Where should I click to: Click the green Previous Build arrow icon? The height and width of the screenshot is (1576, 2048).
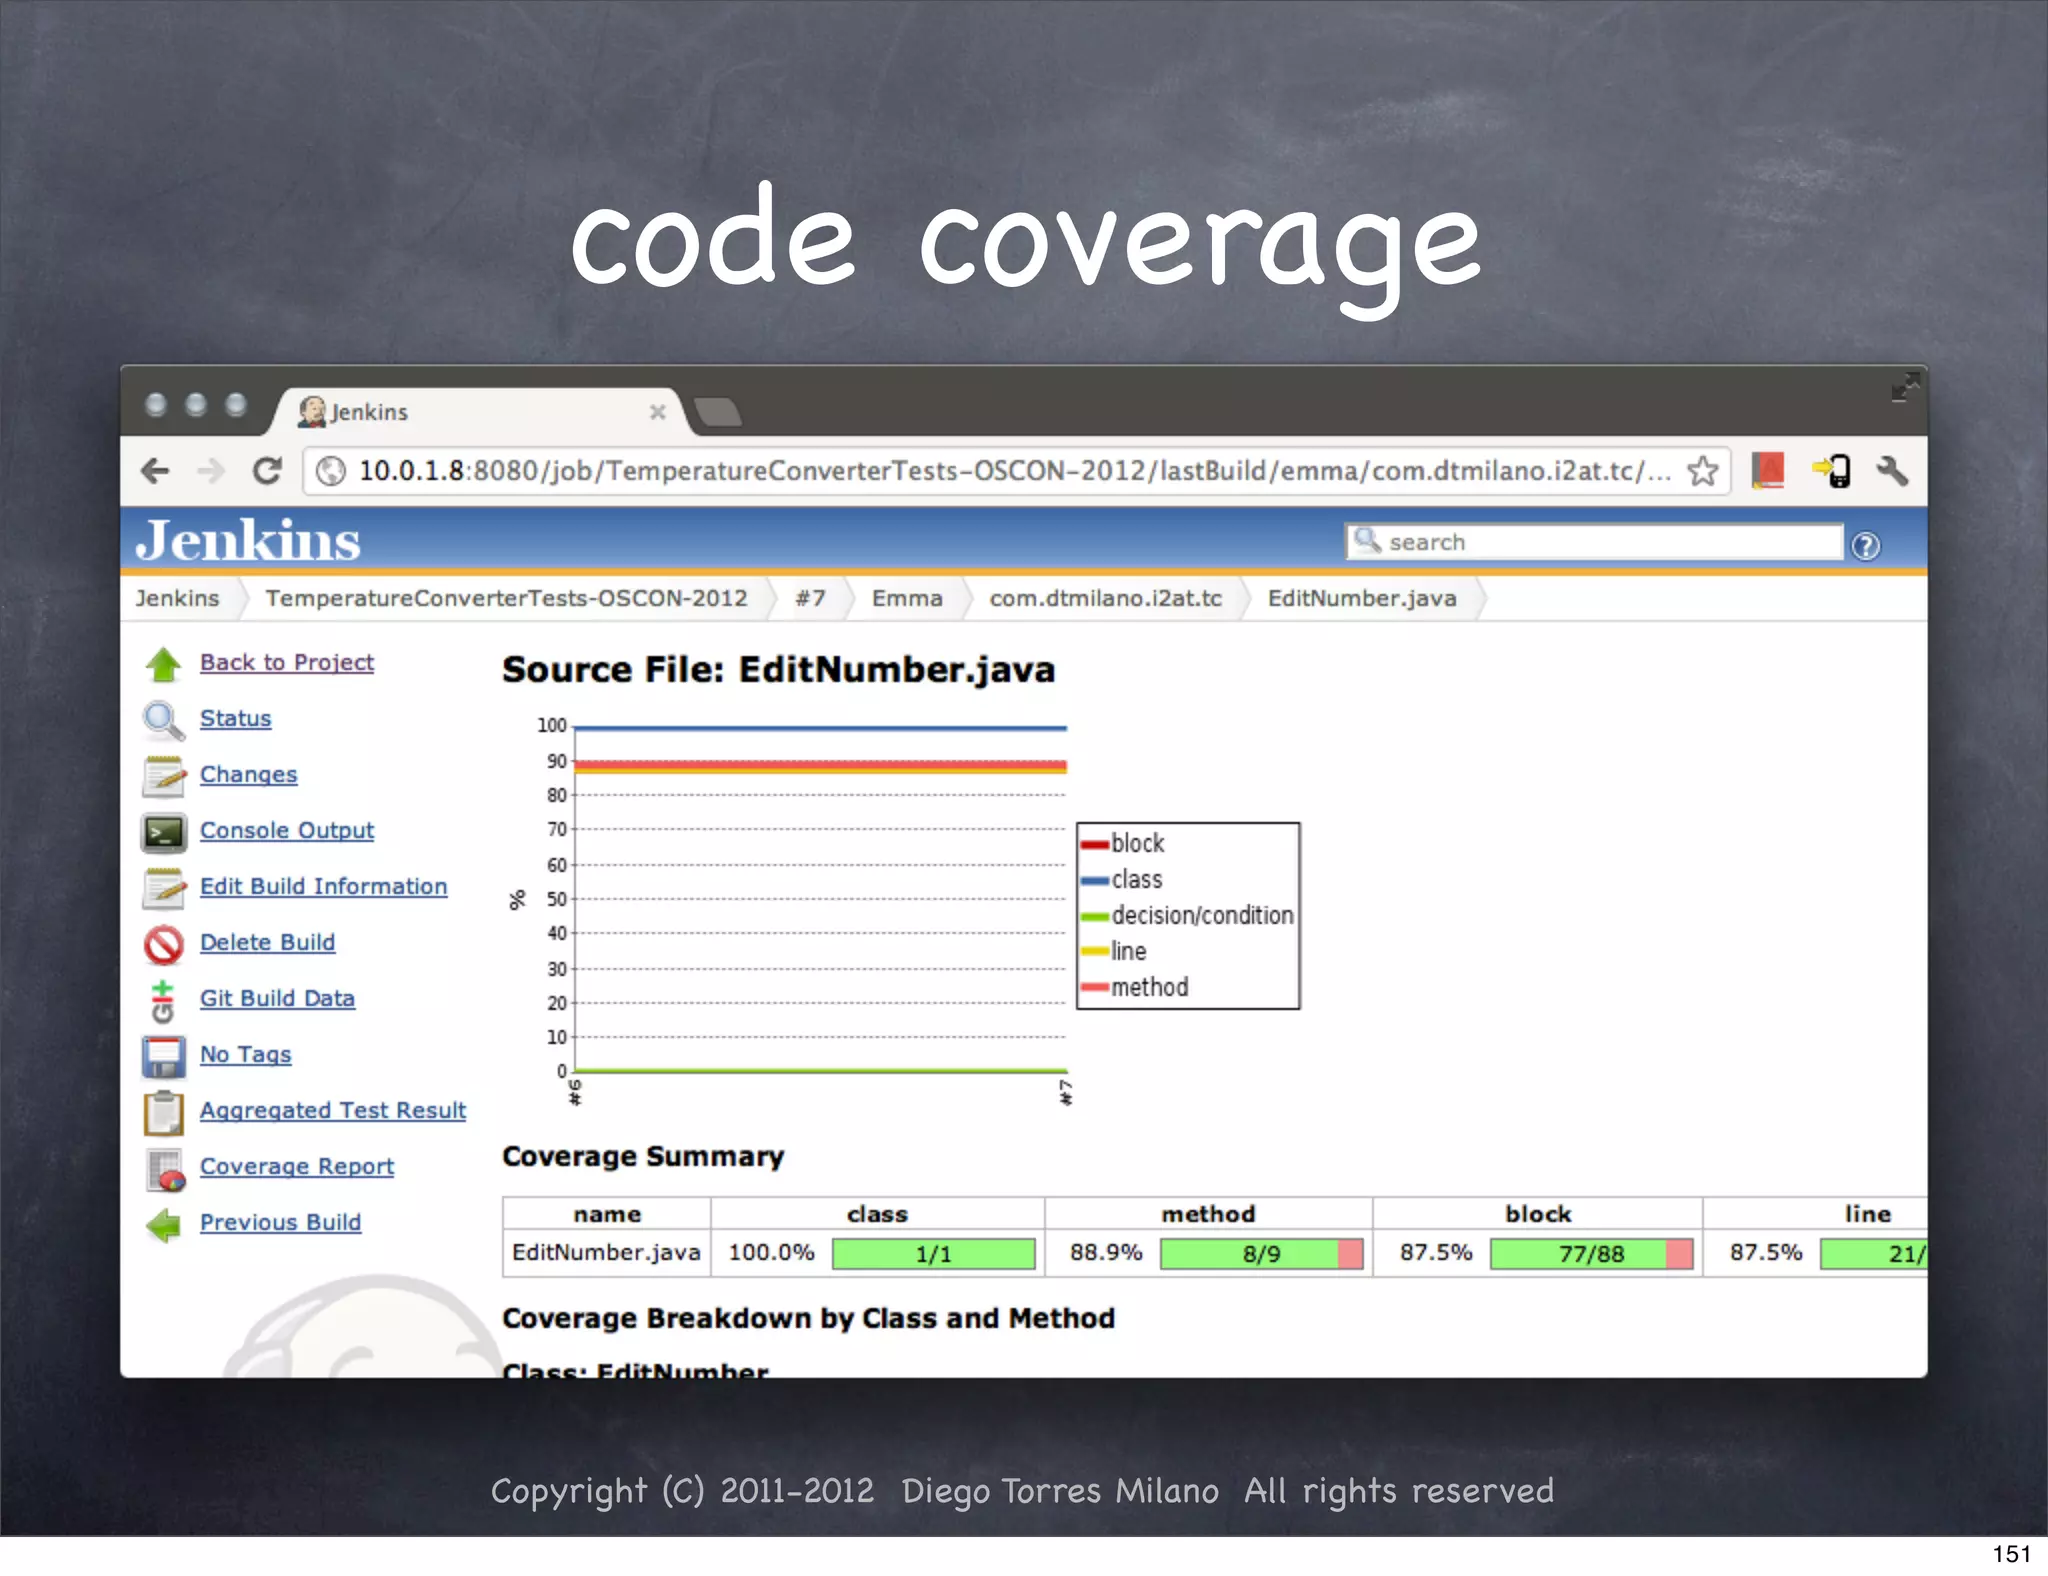[x=163, y=1224]
